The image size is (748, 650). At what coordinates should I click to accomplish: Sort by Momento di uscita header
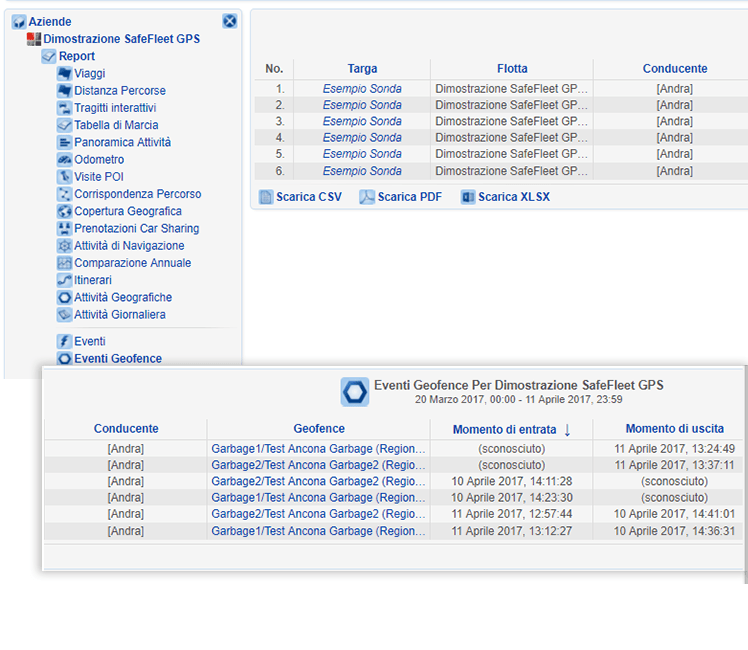(675, 429)
